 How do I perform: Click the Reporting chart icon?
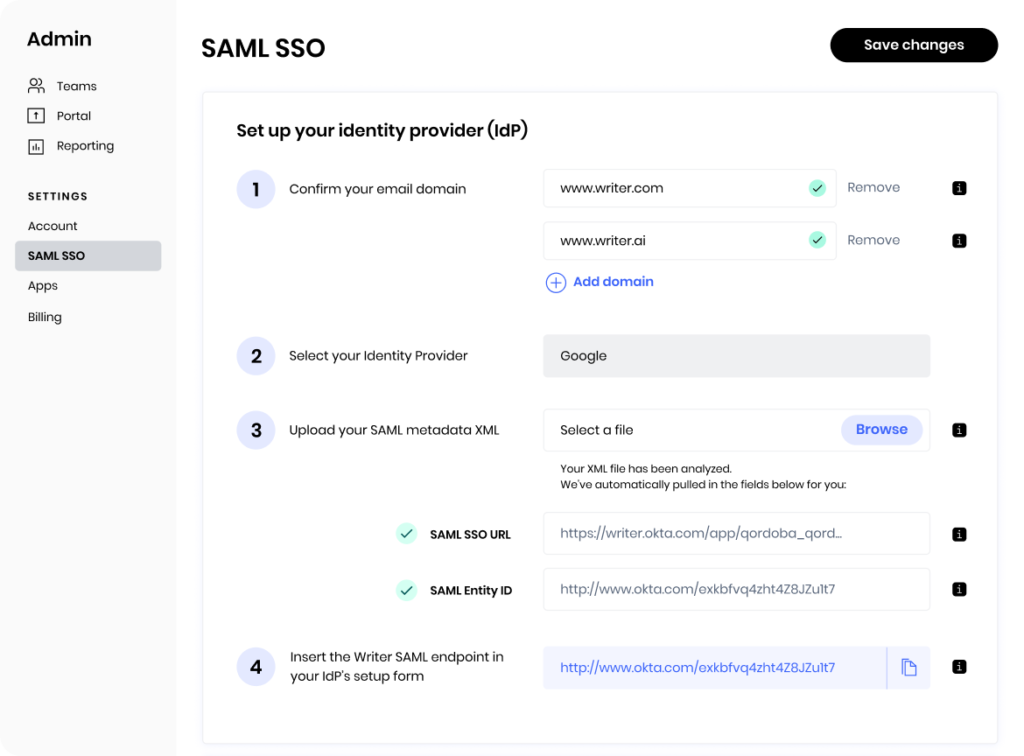click(x=36, y=146)
